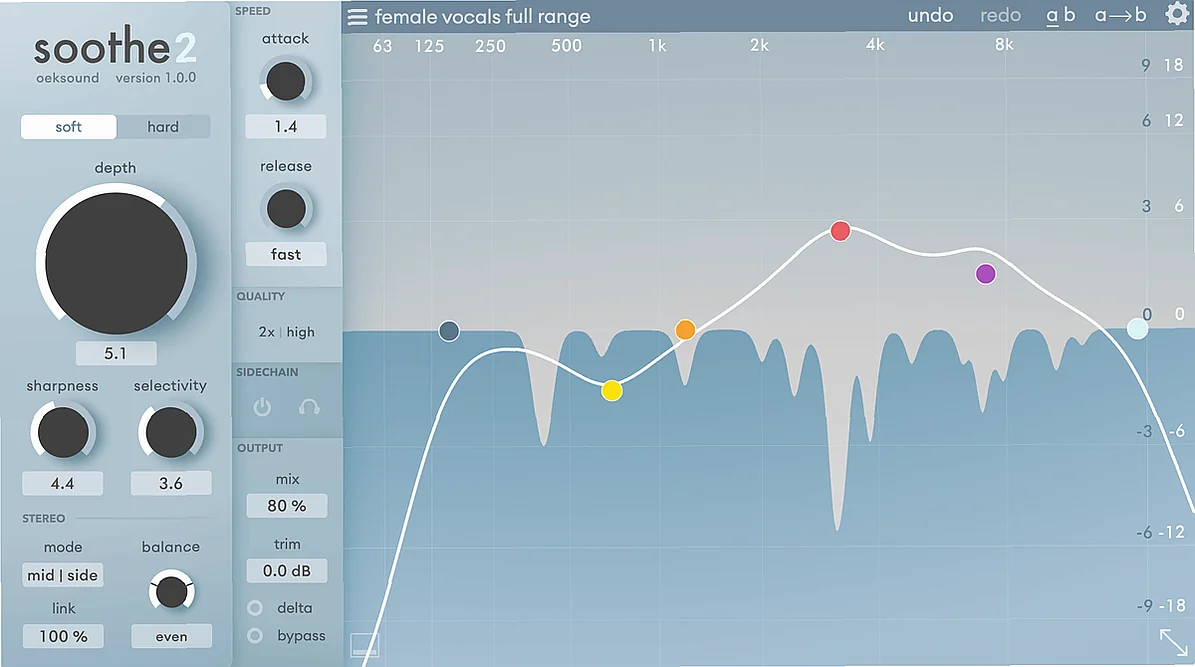Select the purple band node
The image size is (1195, 667).
click(986, 273)
